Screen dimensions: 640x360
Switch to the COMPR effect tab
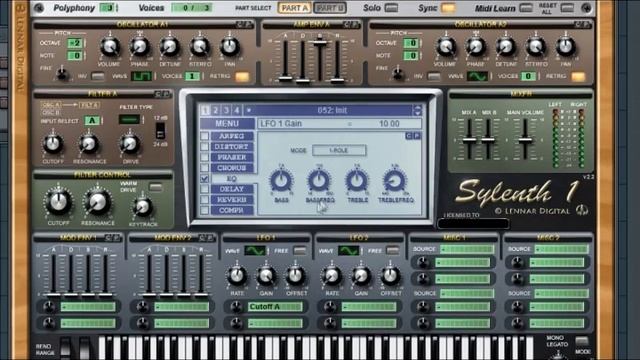232,210
